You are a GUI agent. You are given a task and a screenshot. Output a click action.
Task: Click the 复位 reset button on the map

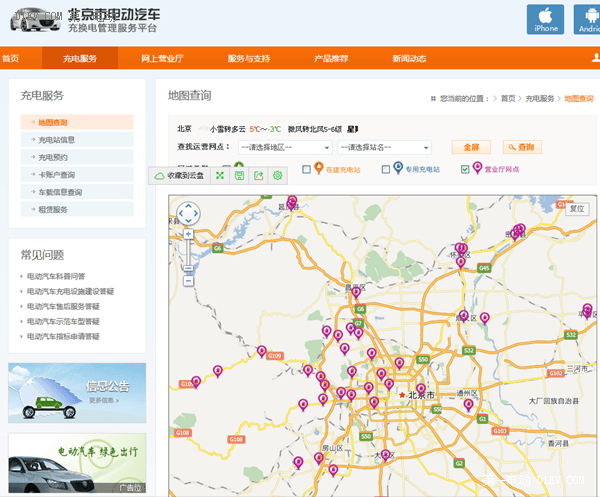coord(577,209)
